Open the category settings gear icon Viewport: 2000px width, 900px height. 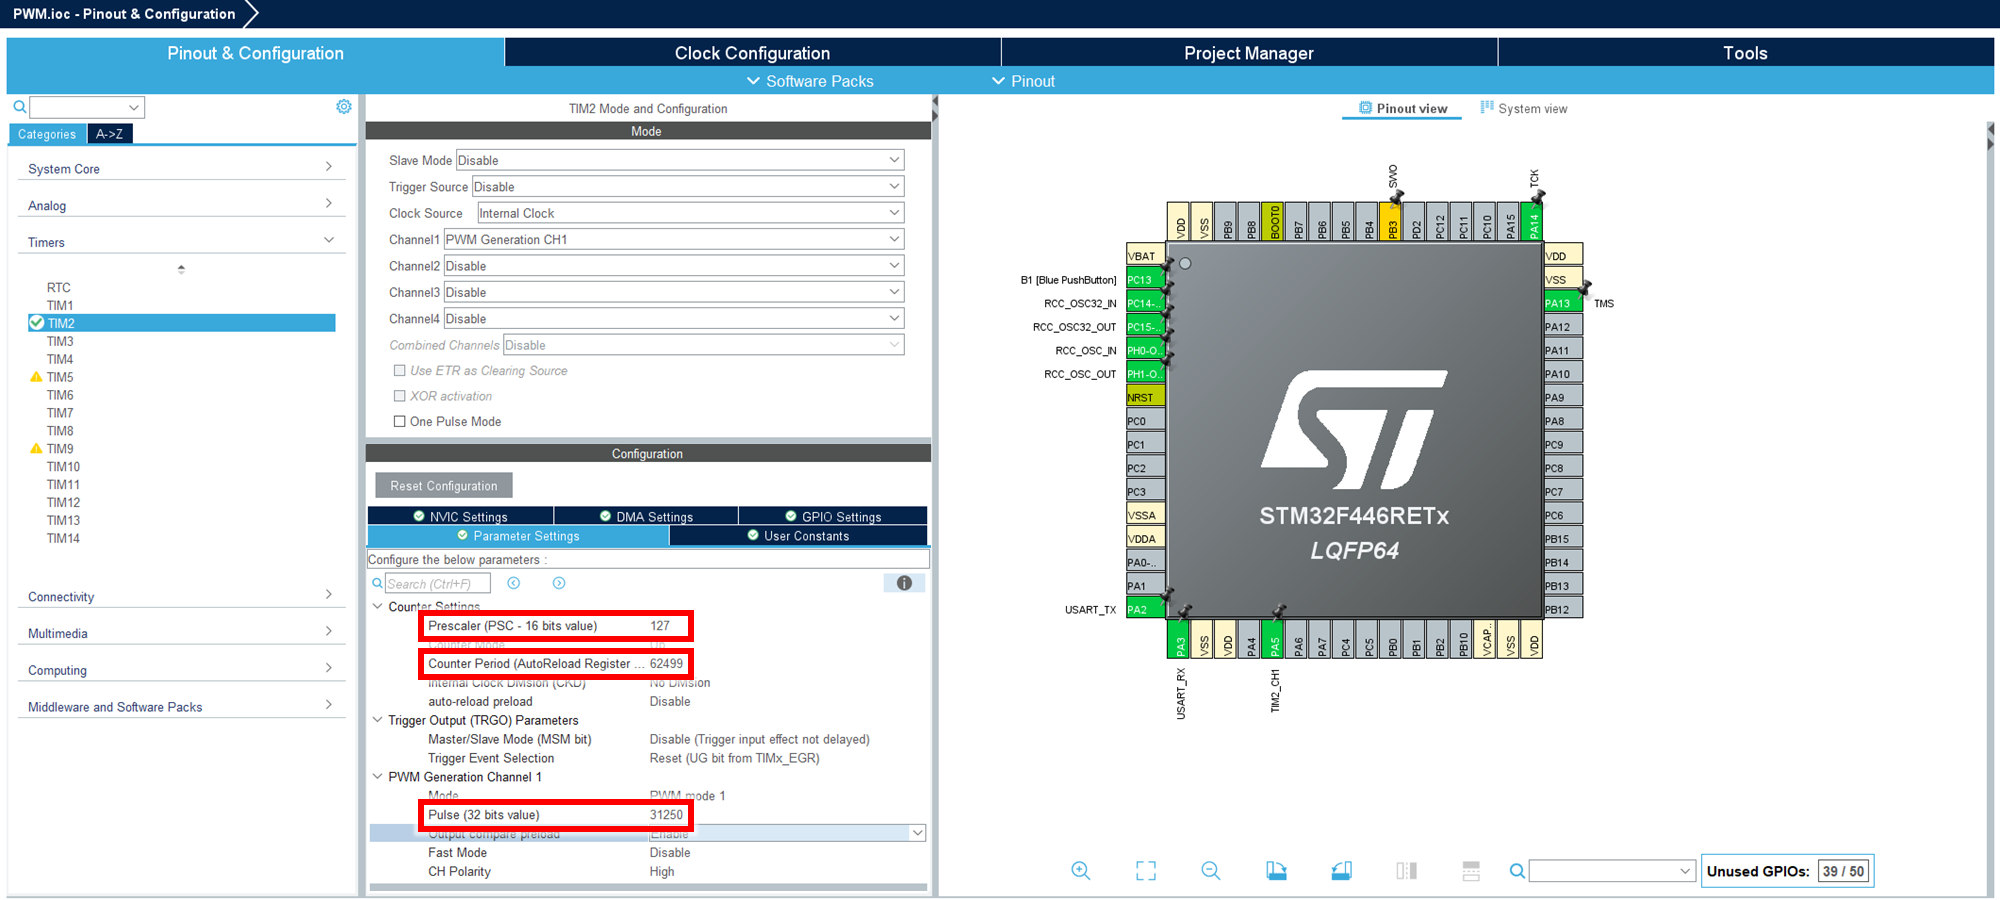point(344,107)
